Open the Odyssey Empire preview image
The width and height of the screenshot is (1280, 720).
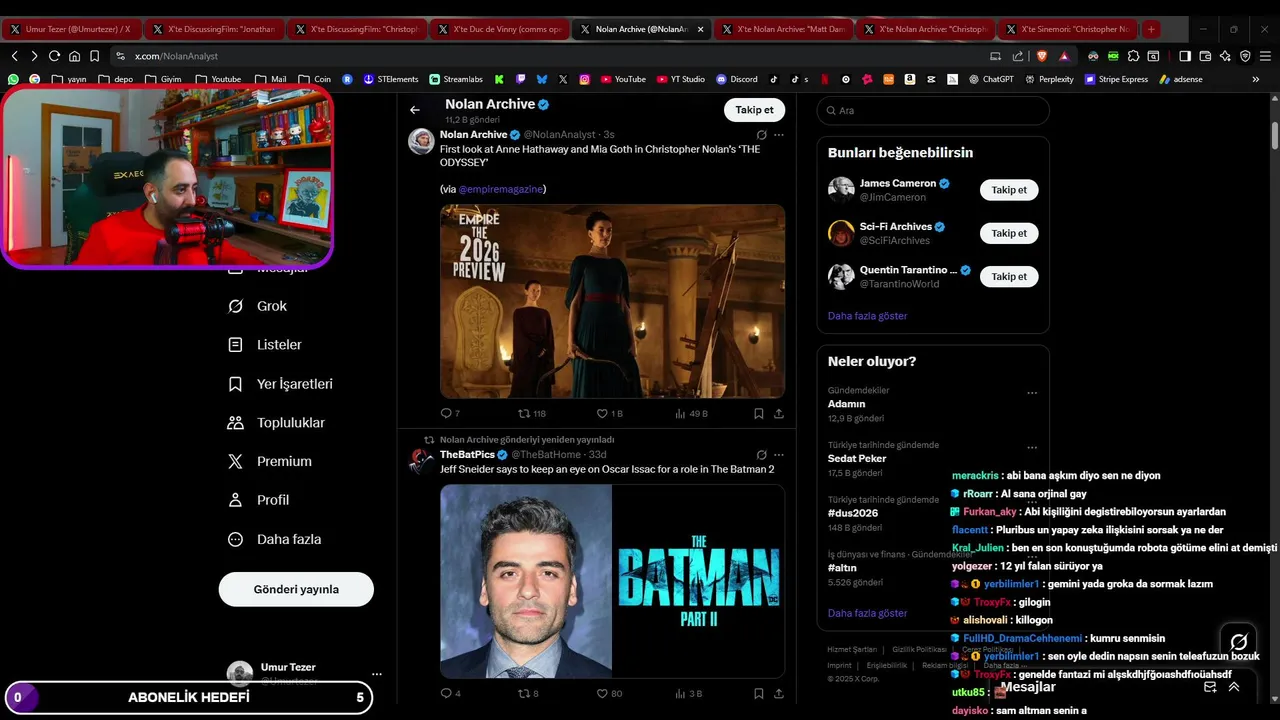pos(612,301)
